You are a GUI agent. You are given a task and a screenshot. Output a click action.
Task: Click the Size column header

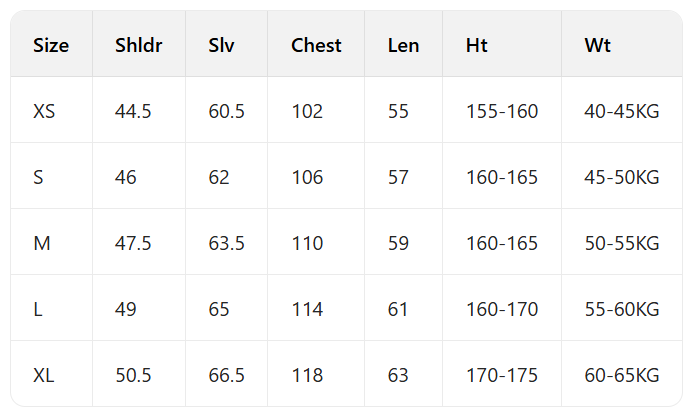pos(51,45)
